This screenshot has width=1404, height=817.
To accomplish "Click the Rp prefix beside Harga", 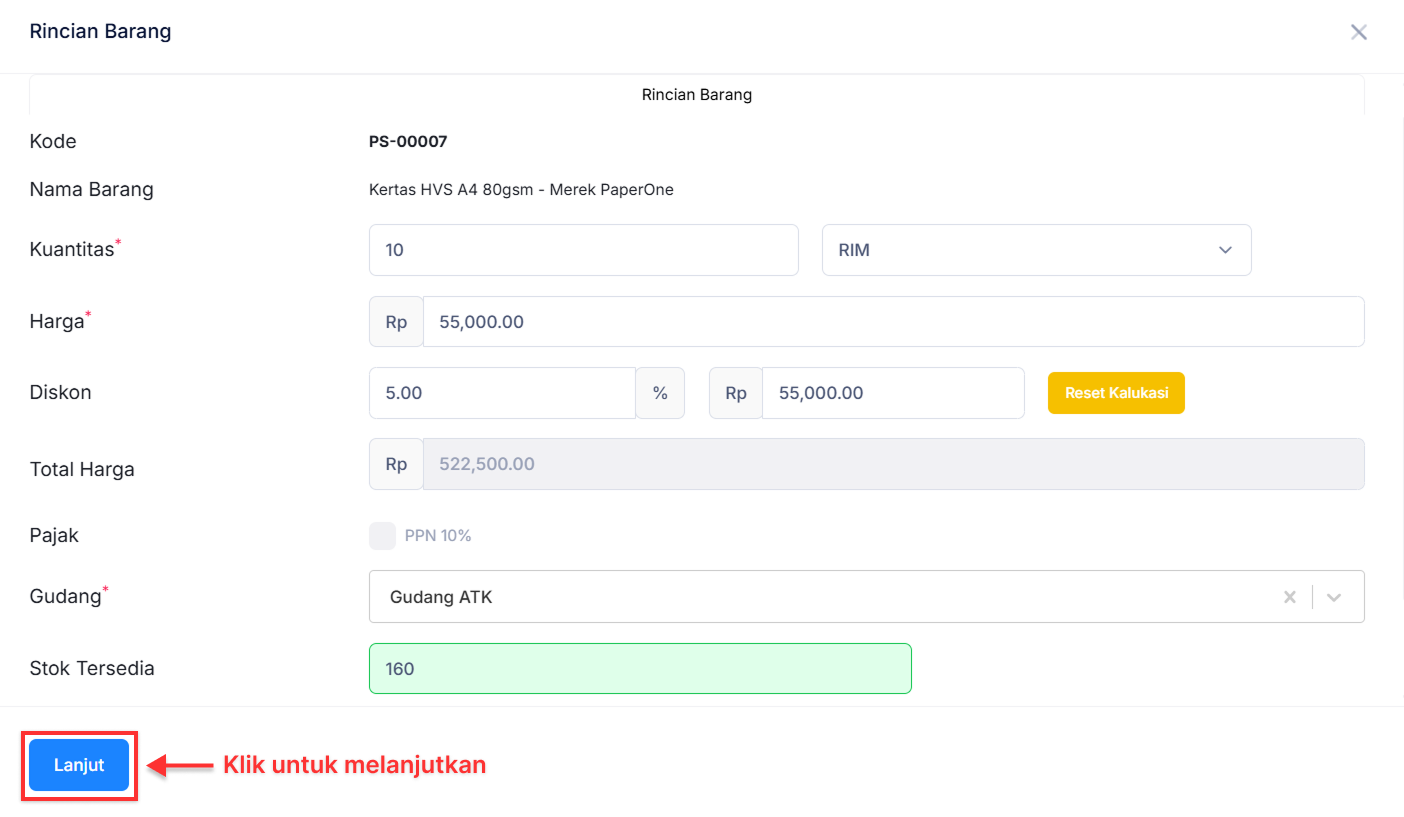I will 395,321.
